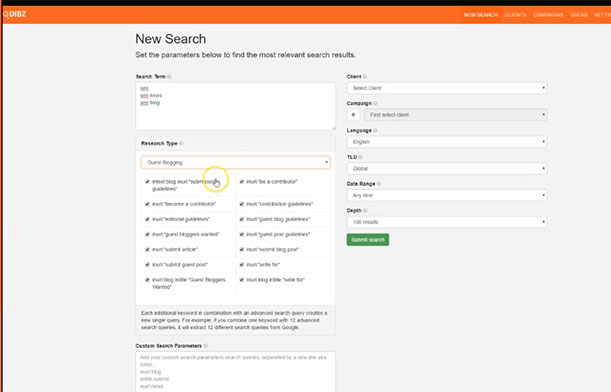Click info icon beside Search Term label
611x392 pixels.
(x=170, y=76)
